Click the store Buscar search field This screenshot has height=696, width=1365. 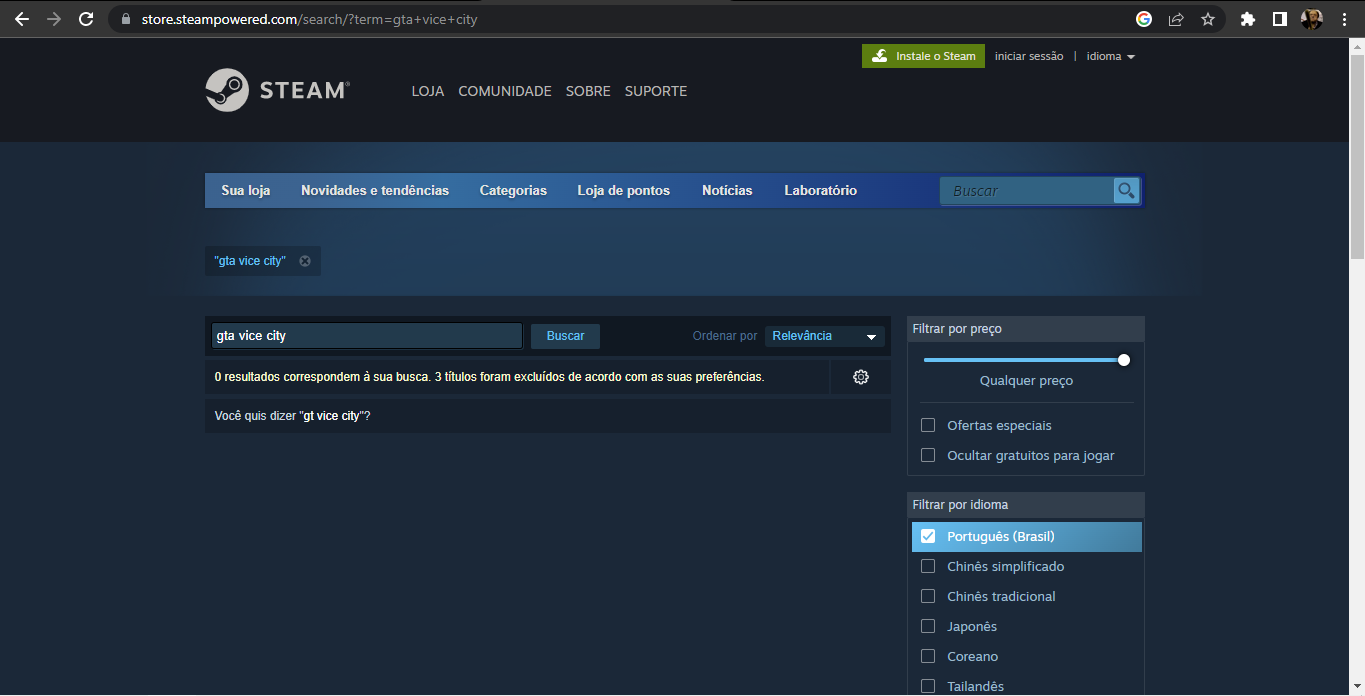[1028, 191]
